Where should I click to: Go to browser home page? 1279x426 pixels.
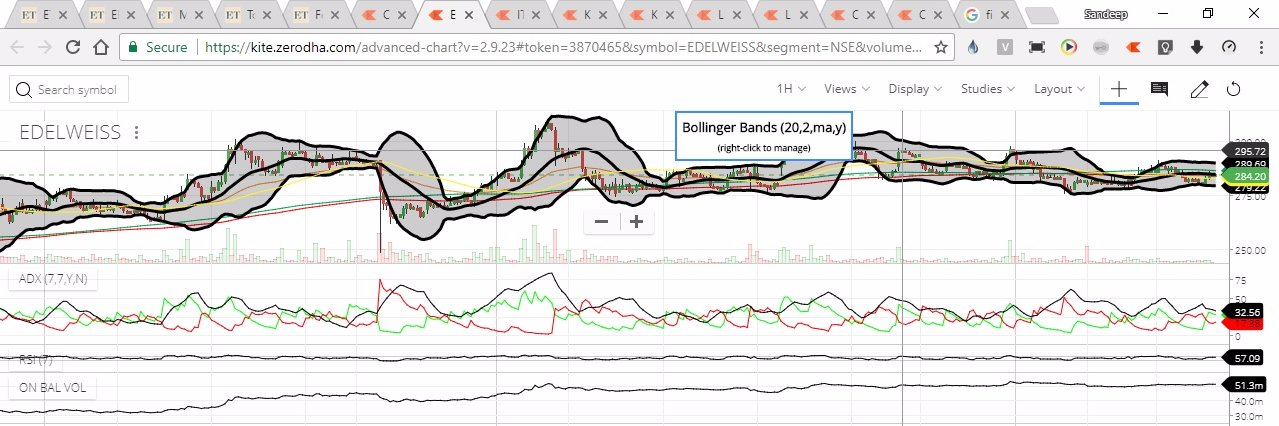pos(100,47)
